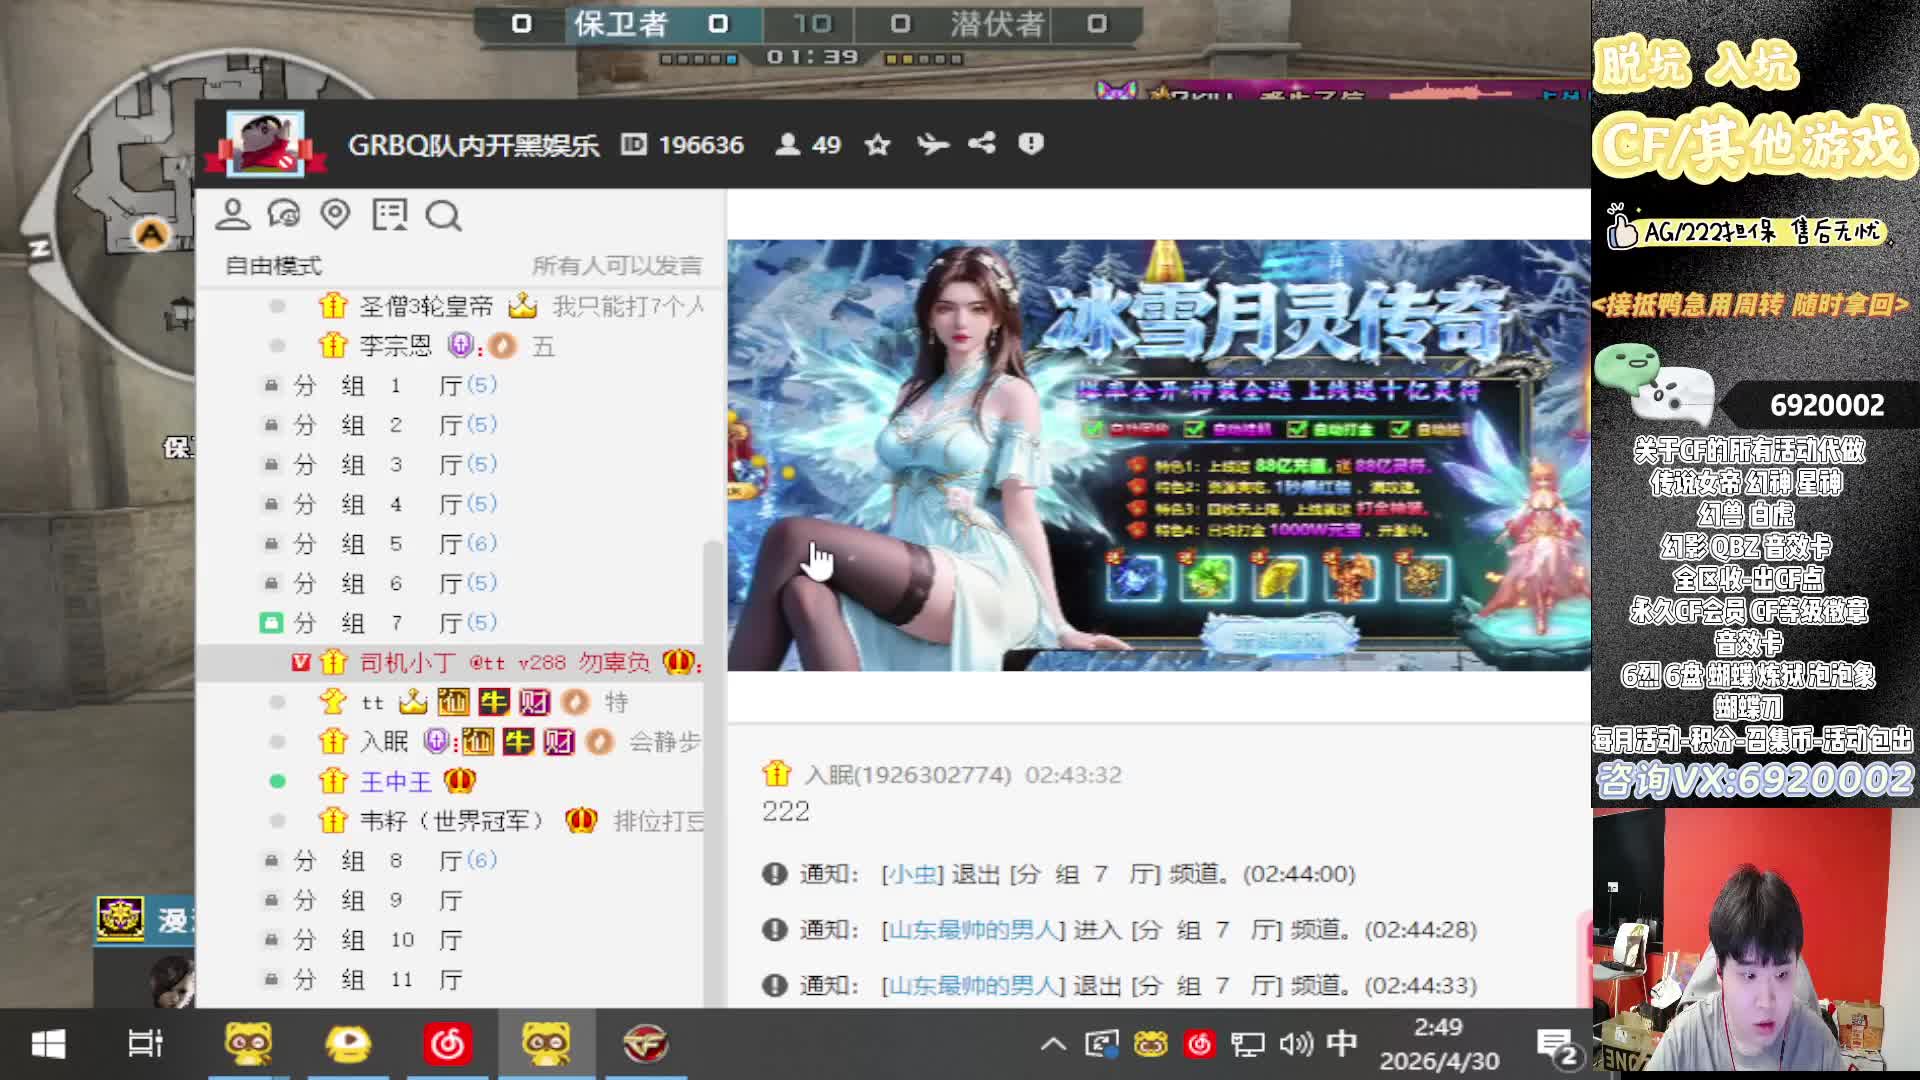Click the 小虫 username link in notification
The width and height of the screenshot is (1920, 1080).
coord(912,874)
